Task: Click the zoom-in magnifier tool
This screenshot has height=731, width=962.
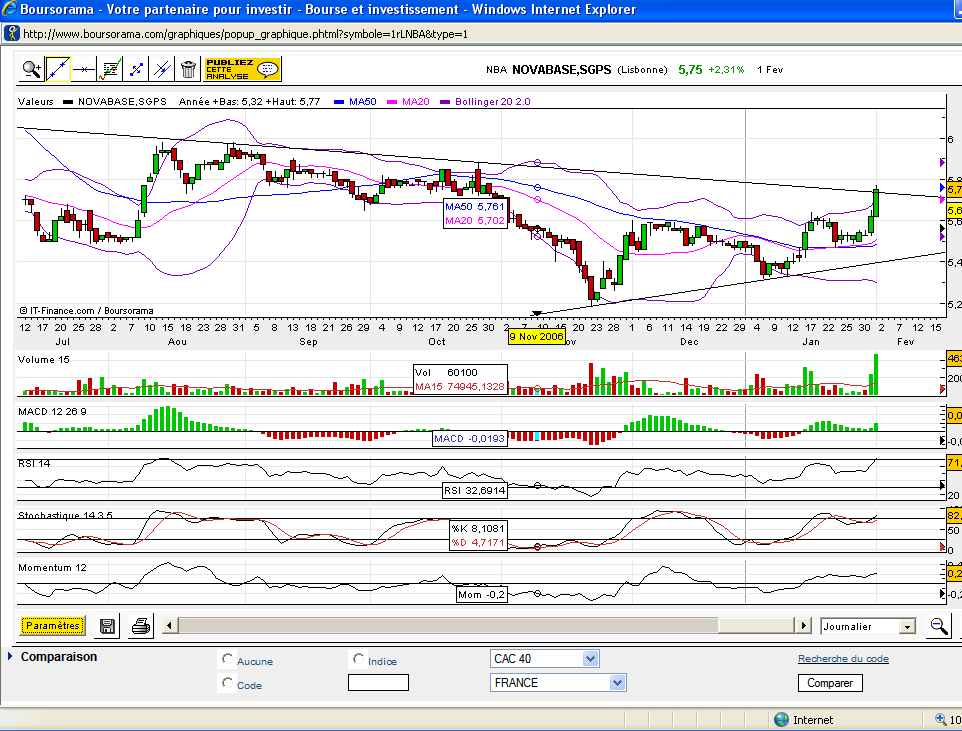Action: click(x=32, y=69)
